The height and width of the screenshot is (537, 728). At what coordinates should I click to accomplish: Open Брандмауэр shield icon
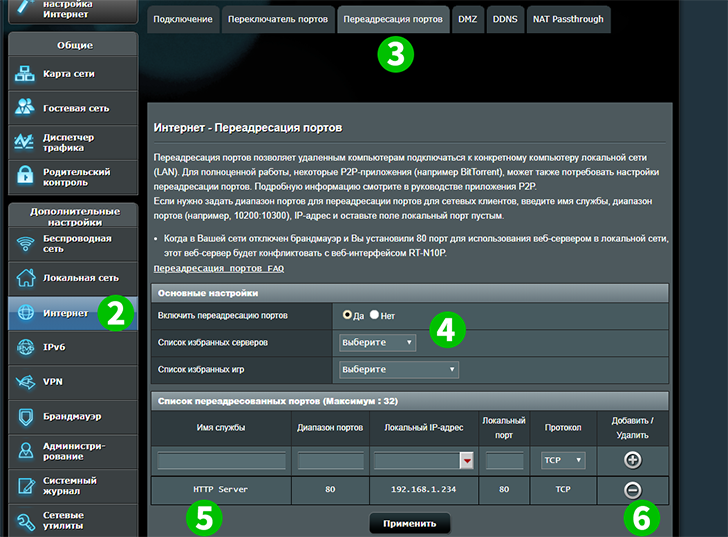point(26,417)
